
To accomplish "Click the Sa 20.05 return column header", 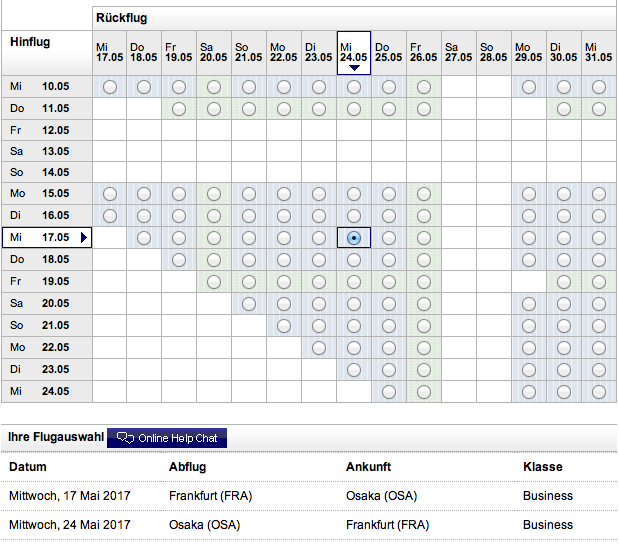I will (214, 52).
